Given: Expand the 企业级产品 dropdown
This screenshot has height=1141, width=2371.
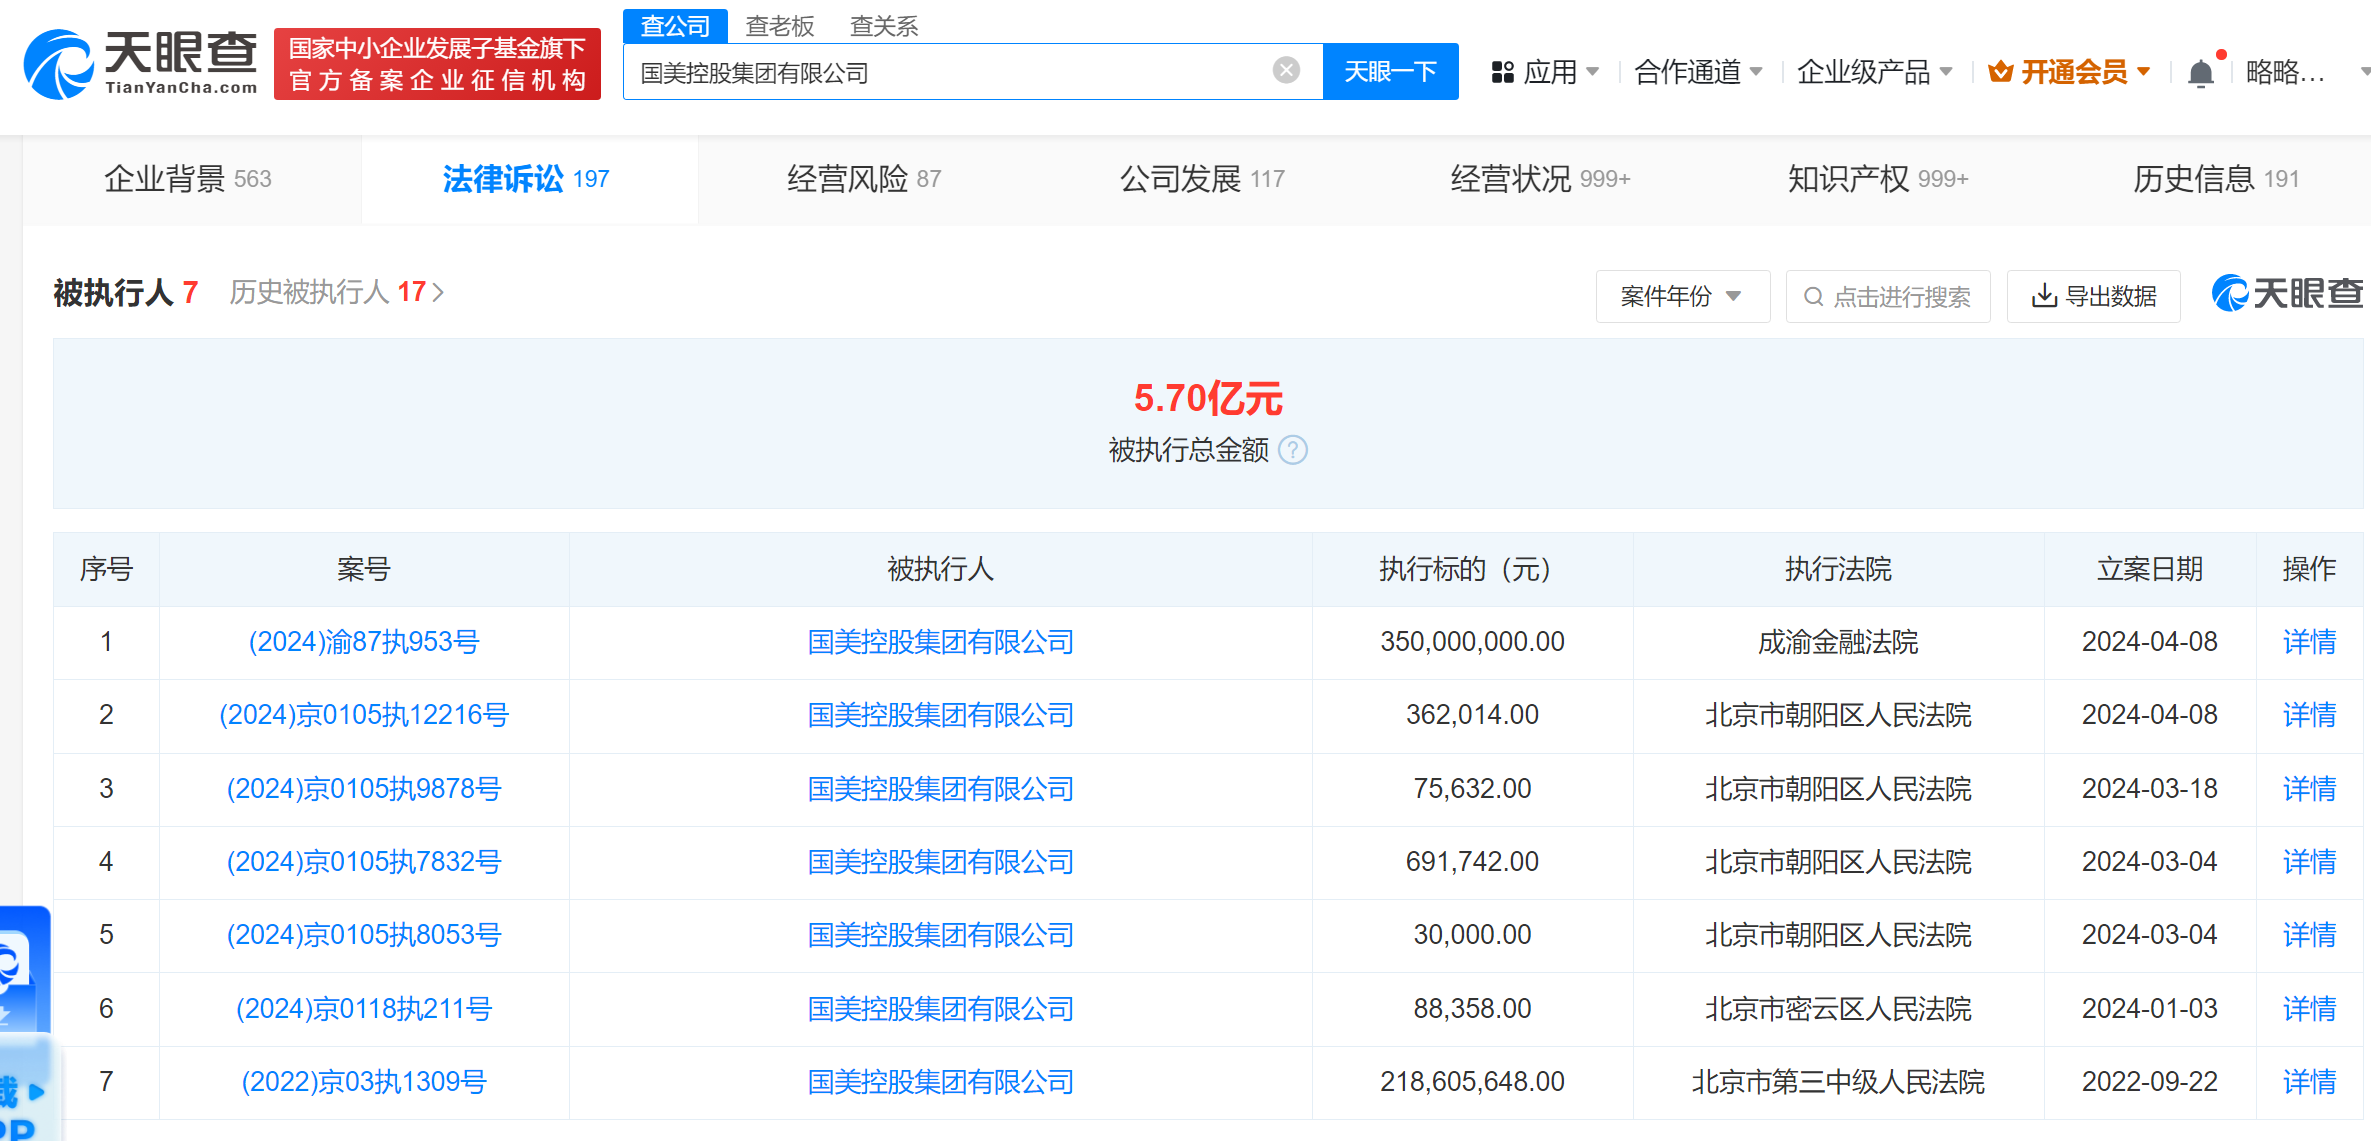Looking at the screenshot, I should point(1875,72).
